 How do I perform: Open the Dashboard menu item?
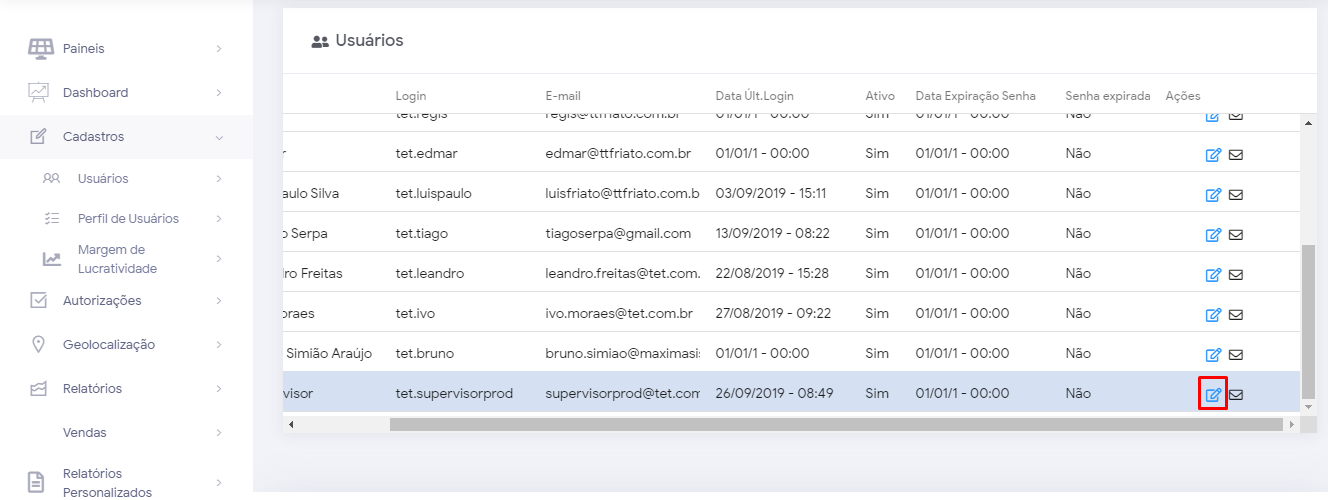pyautogui.click(x=95, y=93)
